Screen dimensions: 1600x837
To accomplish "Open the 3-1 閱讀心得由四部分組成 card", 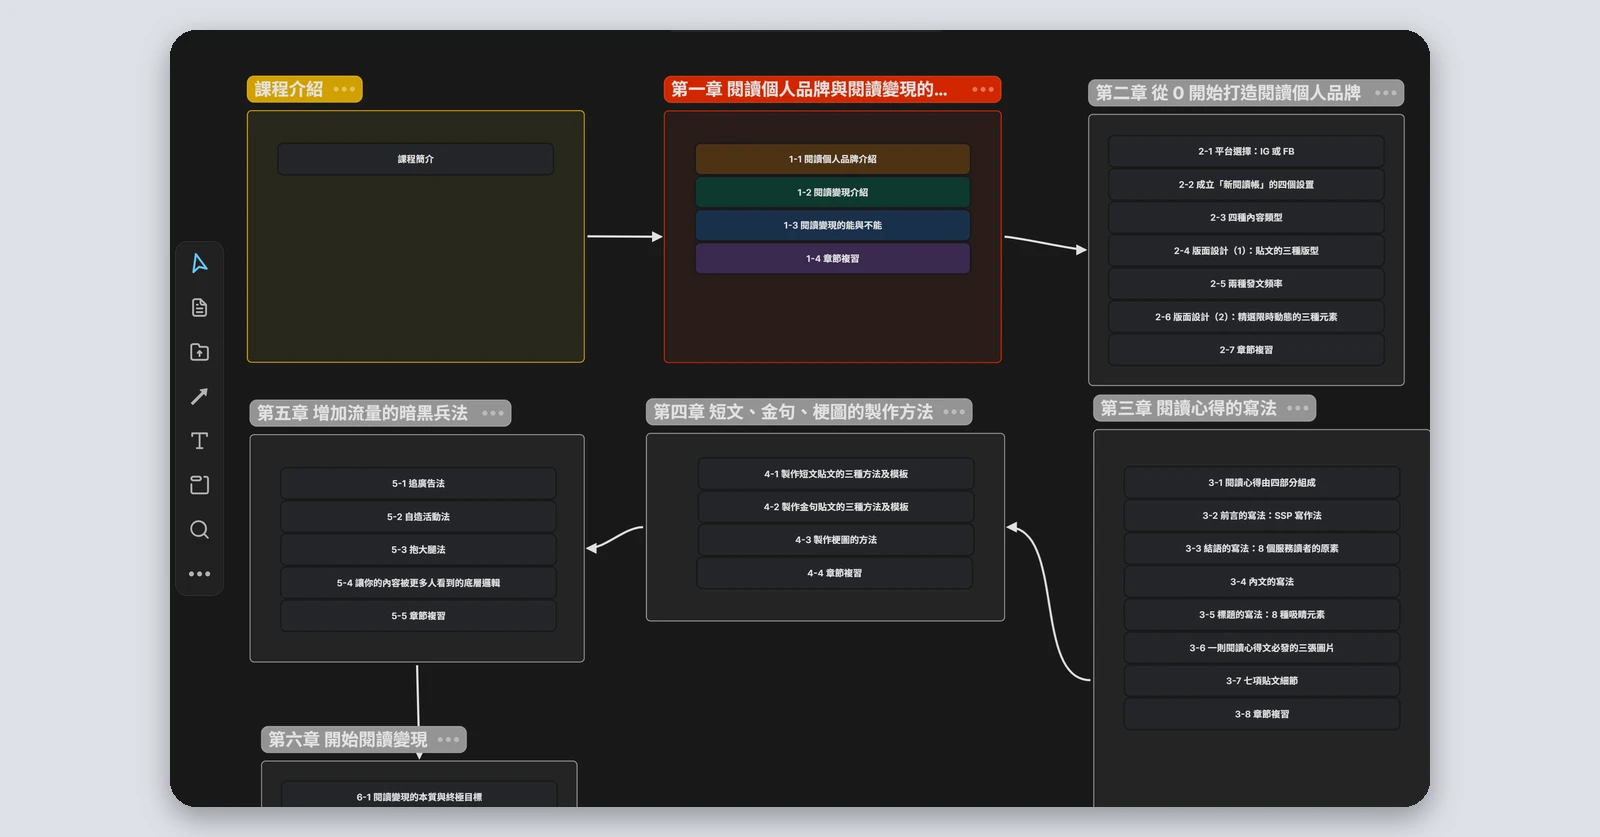I will click(1262, 482).
